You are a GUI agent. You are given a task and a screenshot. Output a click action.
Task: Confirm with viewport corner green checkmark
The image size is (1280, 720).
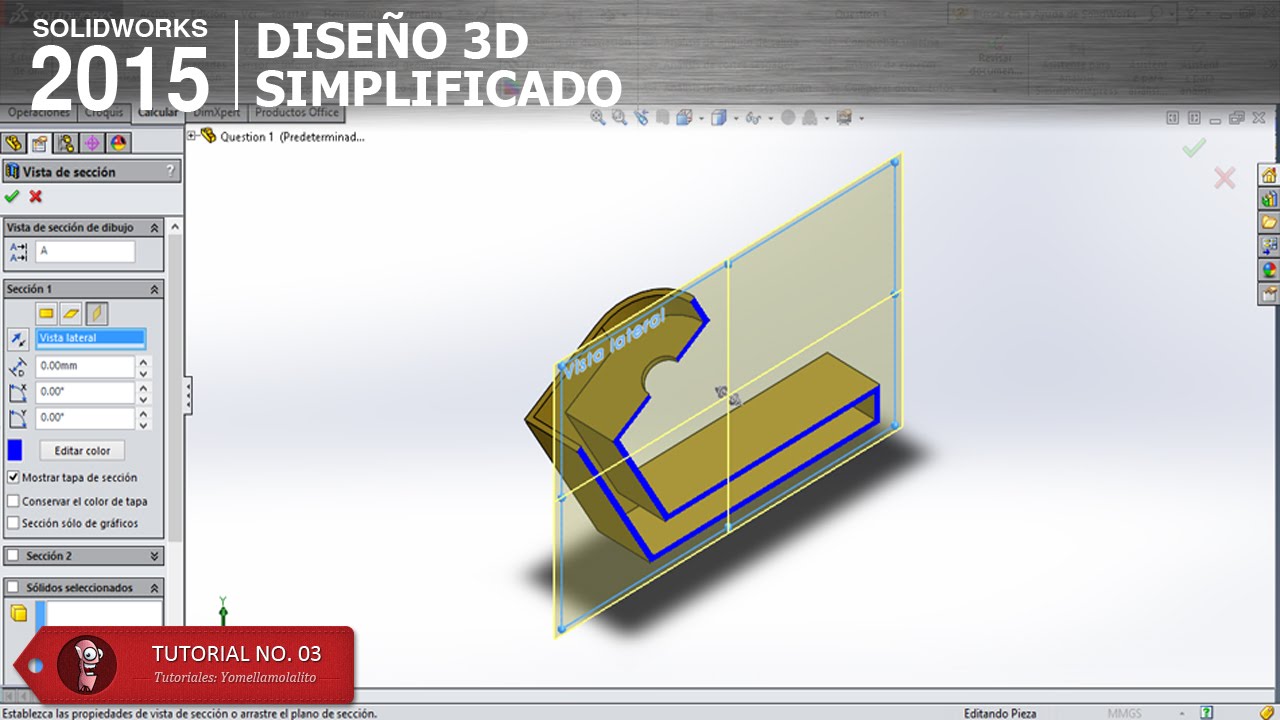1194,149
